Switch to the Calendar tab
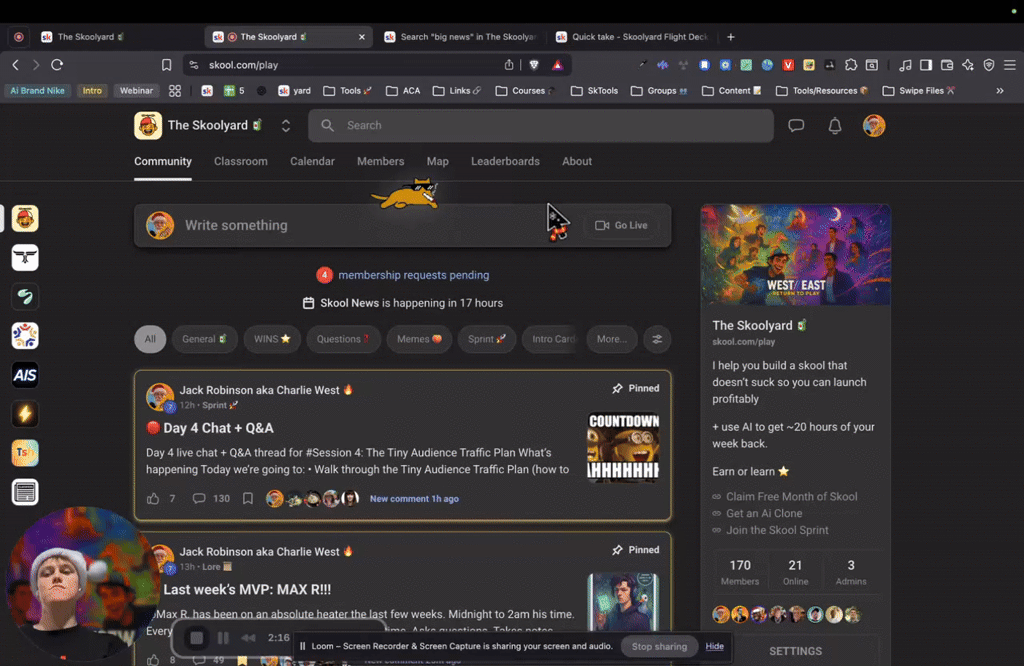This screenshot has width=1024, height=666. (x=312, y=161)
